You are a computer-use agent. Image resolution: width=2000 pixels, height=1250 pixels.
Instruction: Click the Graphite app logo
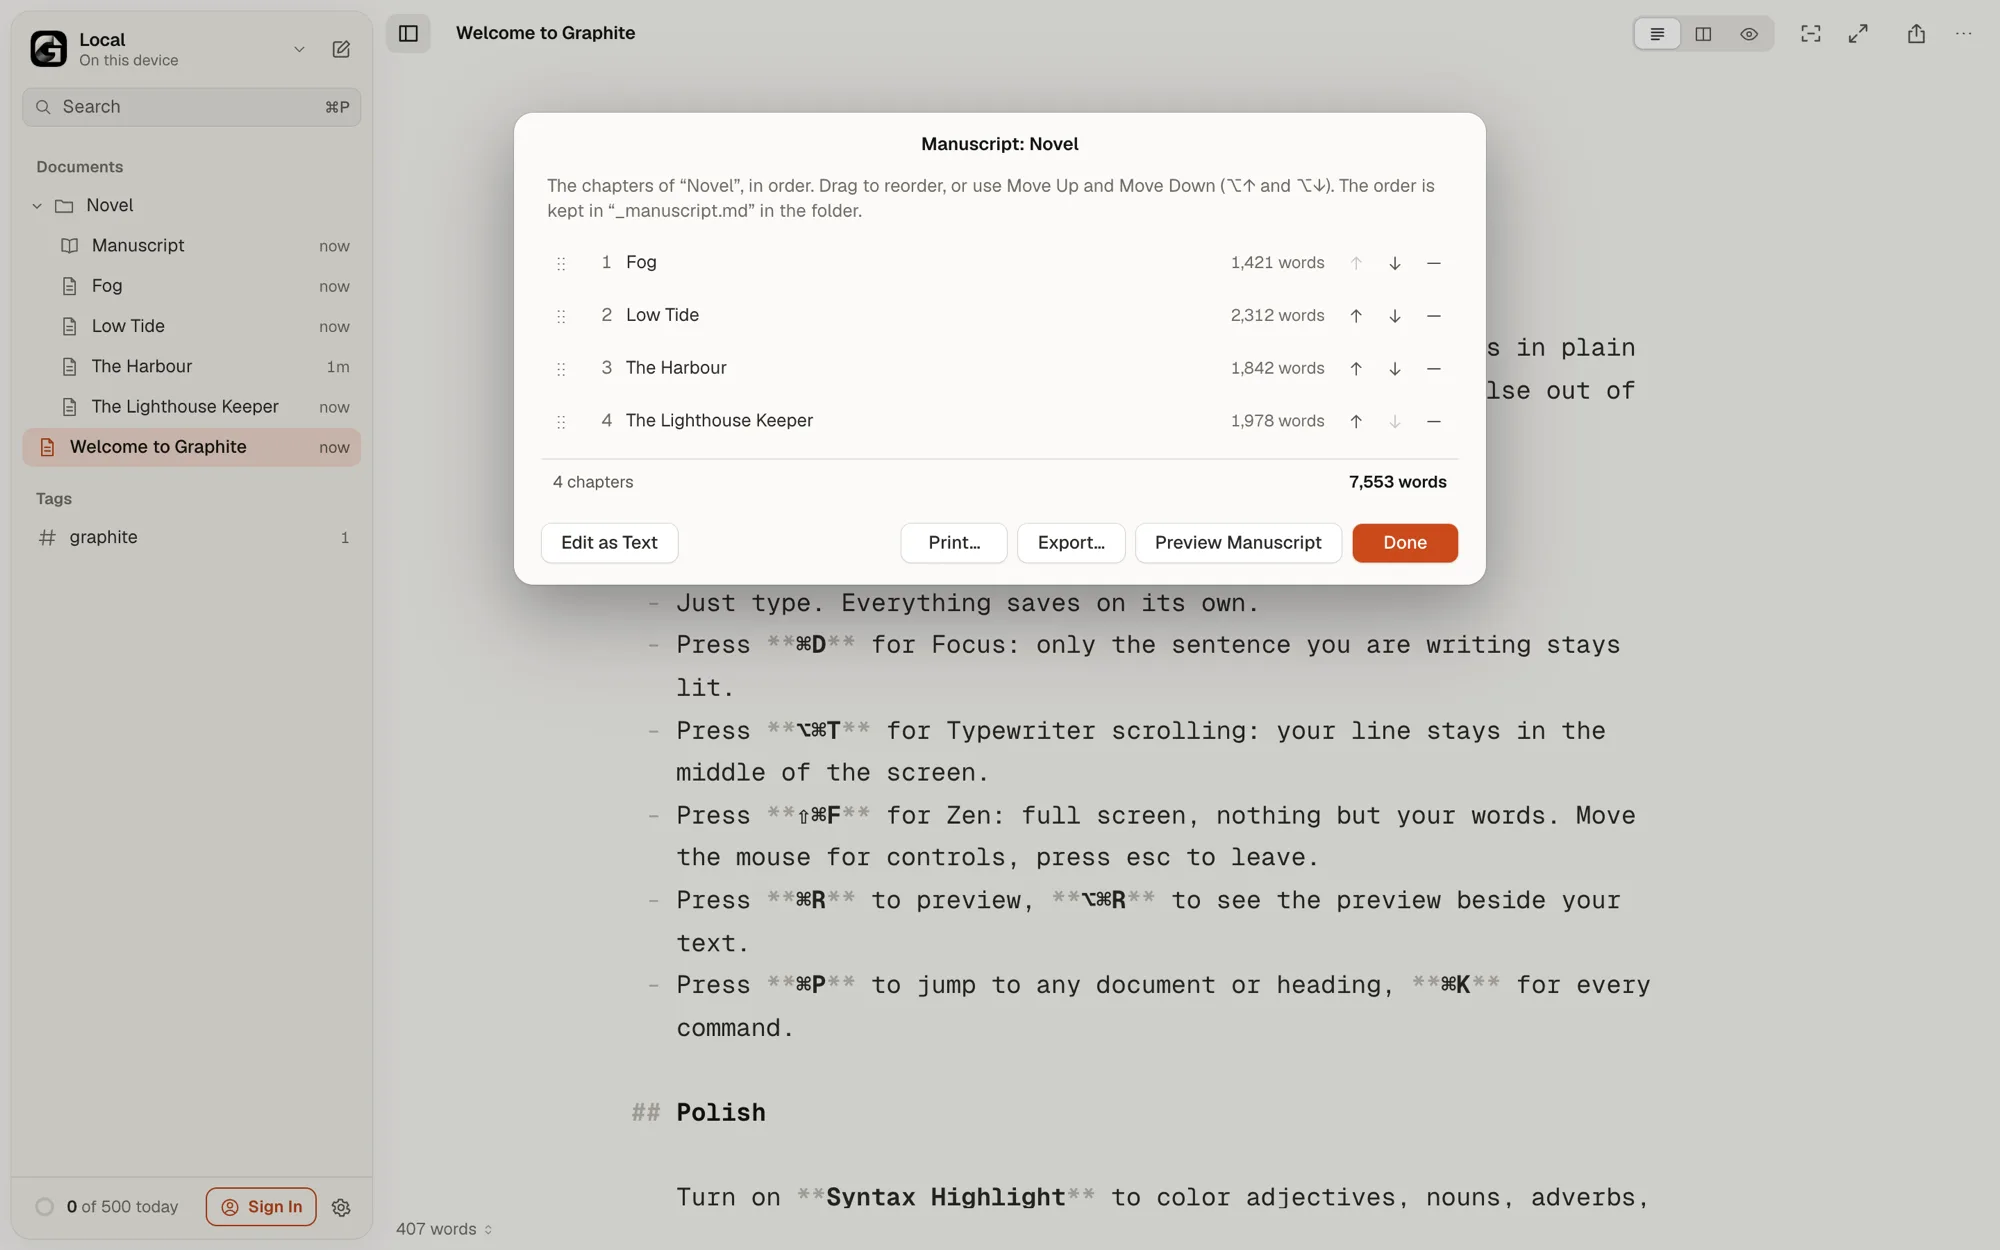pos(48,48)
